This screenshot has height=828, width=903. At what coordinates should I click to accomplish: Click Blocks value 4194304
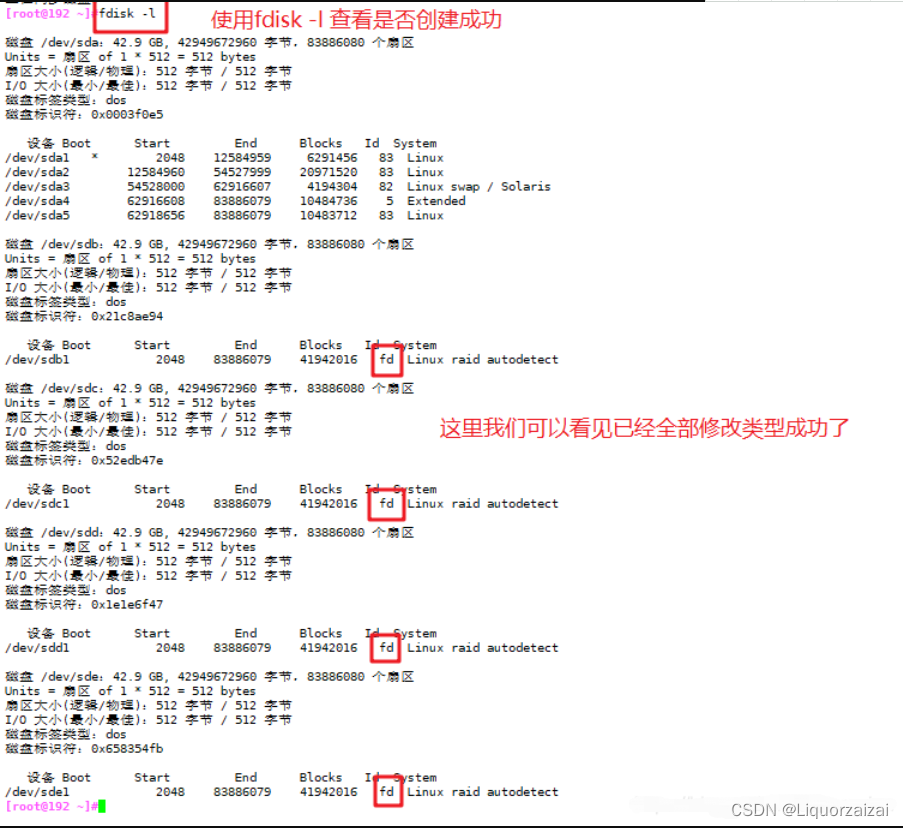point(332,187)
